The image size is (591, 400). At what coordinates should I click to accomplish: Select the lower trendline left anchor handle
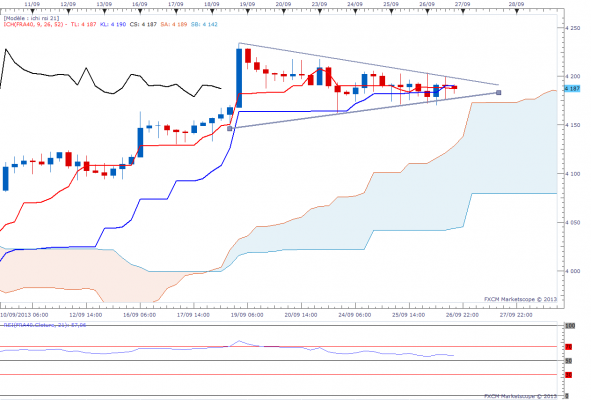pyautogui.click(x=230, y=129)
